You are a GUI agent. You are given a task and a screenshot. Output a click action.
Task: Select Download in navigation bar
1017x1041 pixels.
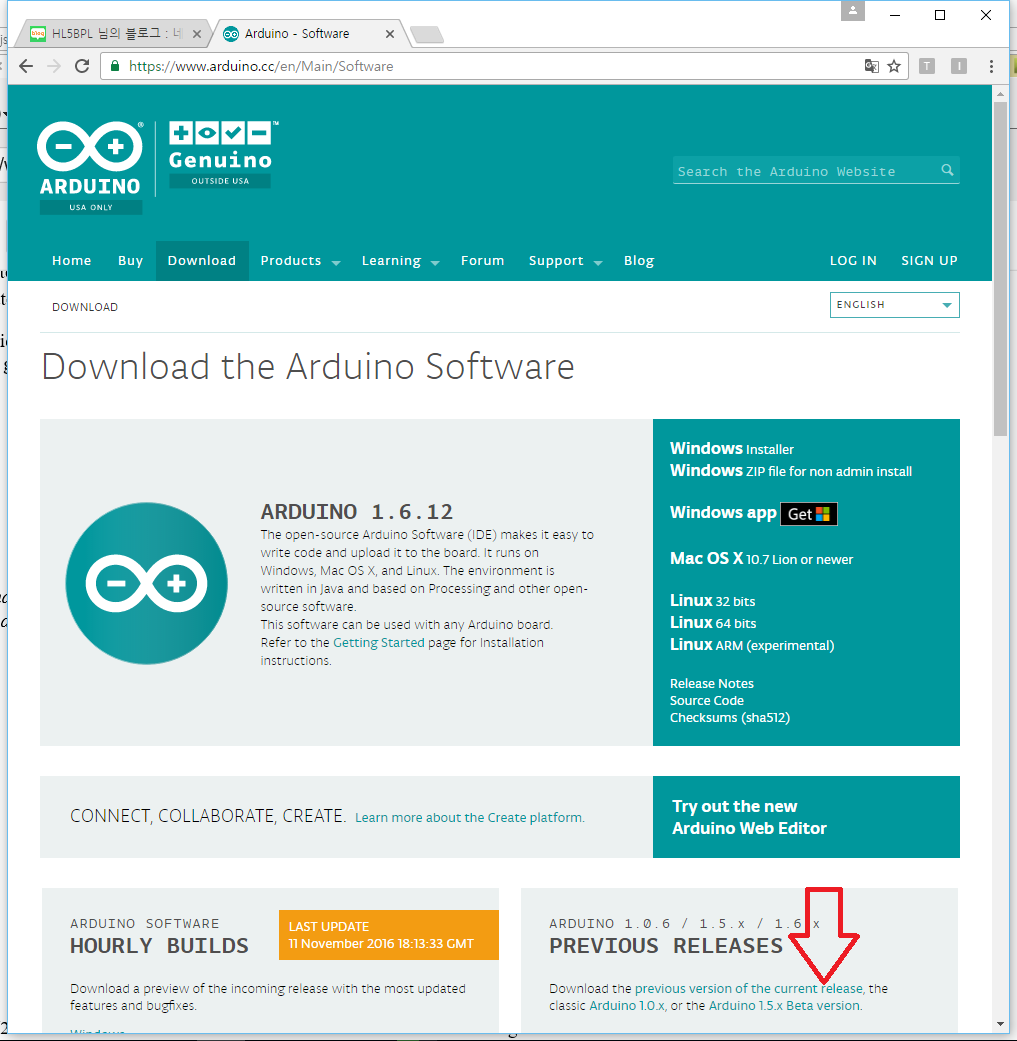(x=202, y=260)
